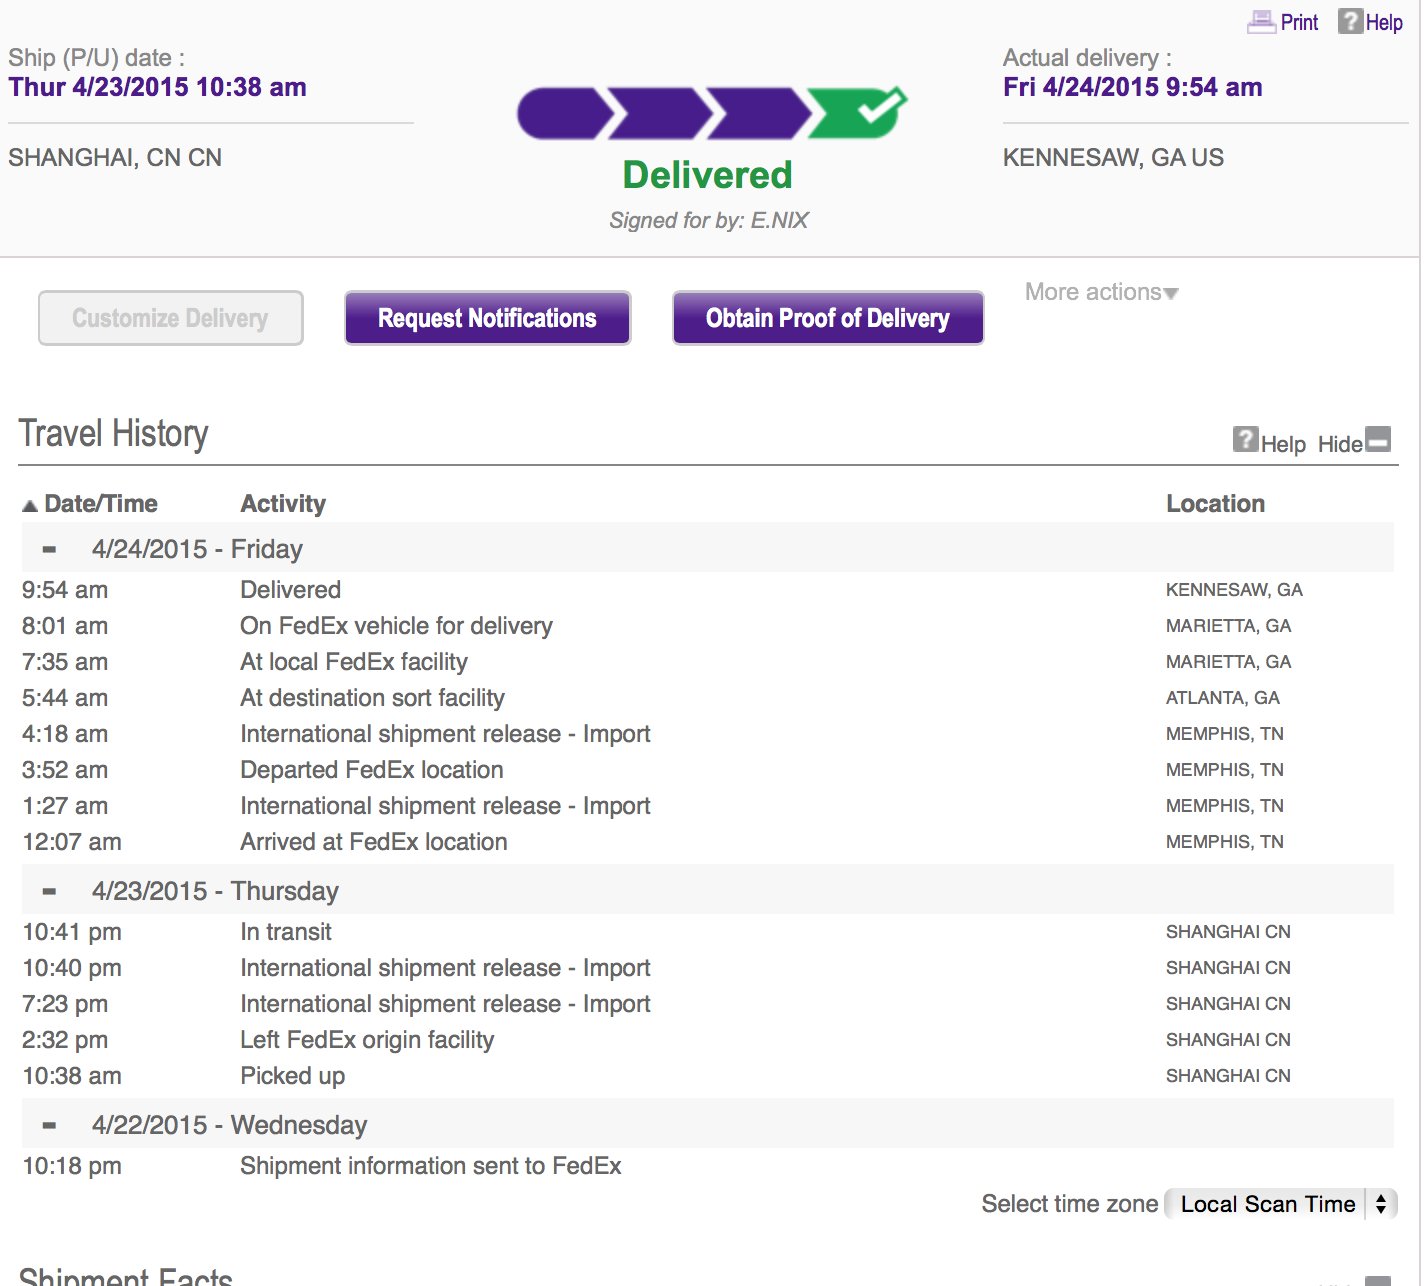This screenshot has width=1424, height=1286.
Task: Click the Customize Delivery button
Action: [170, 318]
